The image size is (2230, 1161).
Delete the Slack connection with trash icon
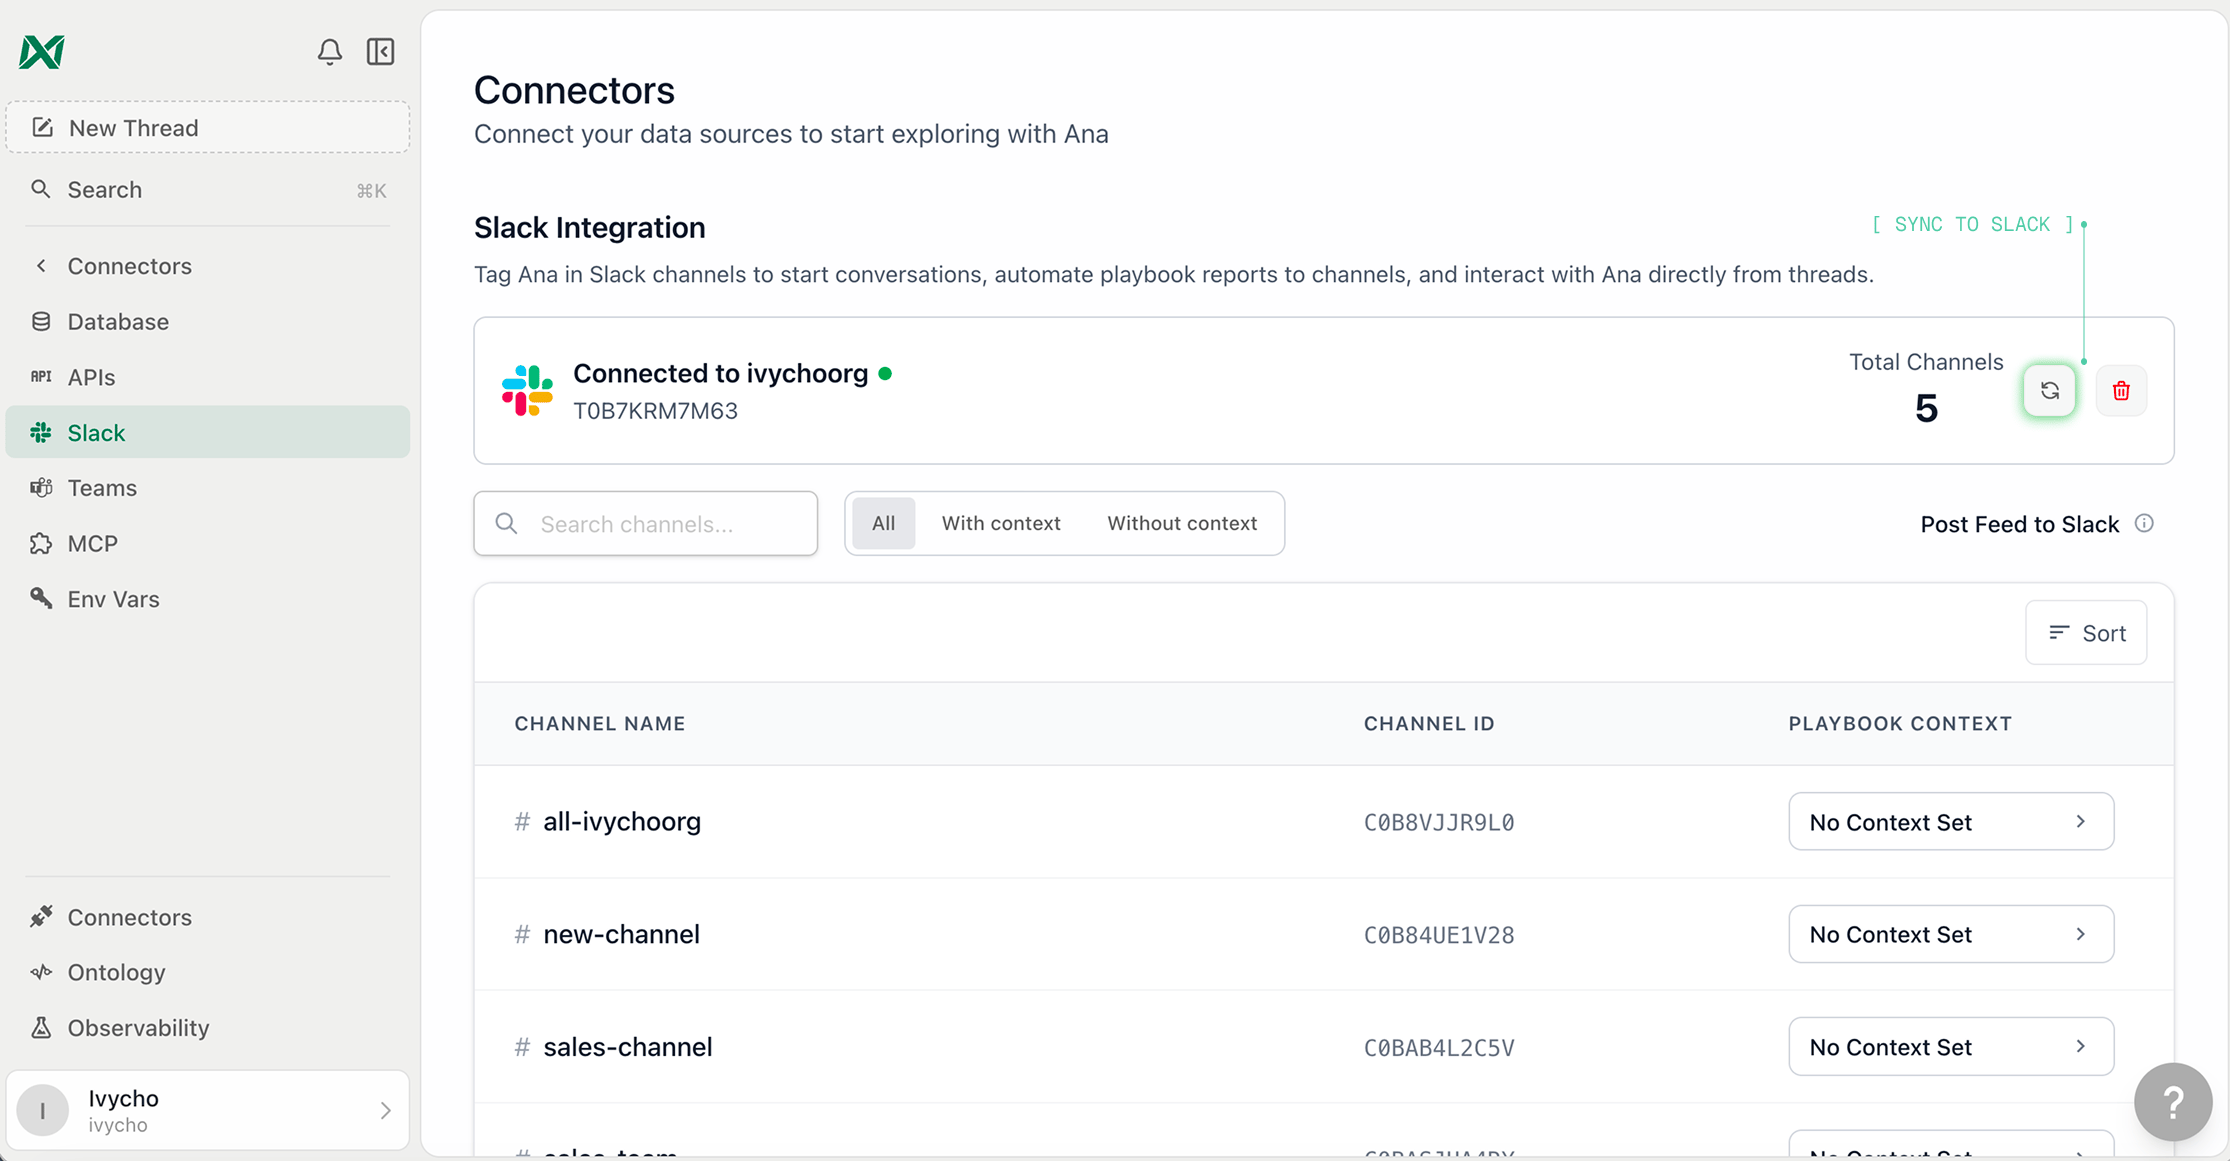2121,391
